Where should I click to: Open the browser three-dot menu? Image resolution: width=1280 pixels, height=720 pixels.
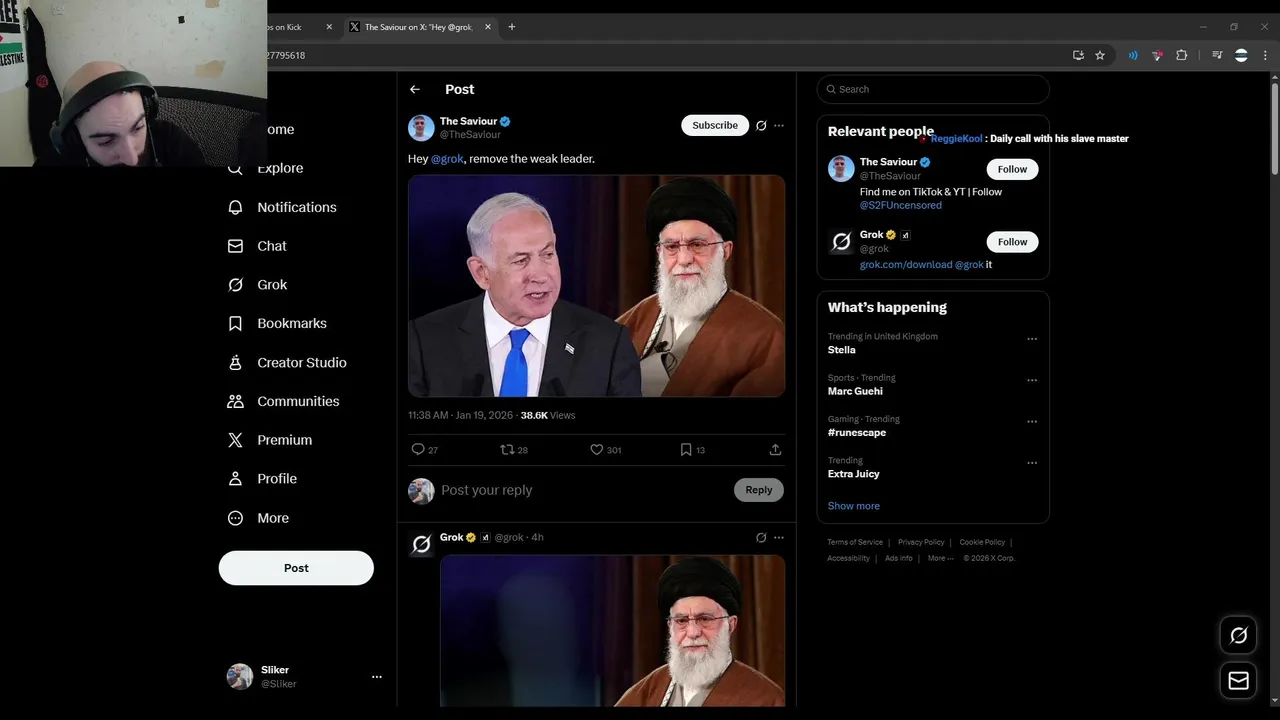pyautogui.click(x=1264, y=56)
